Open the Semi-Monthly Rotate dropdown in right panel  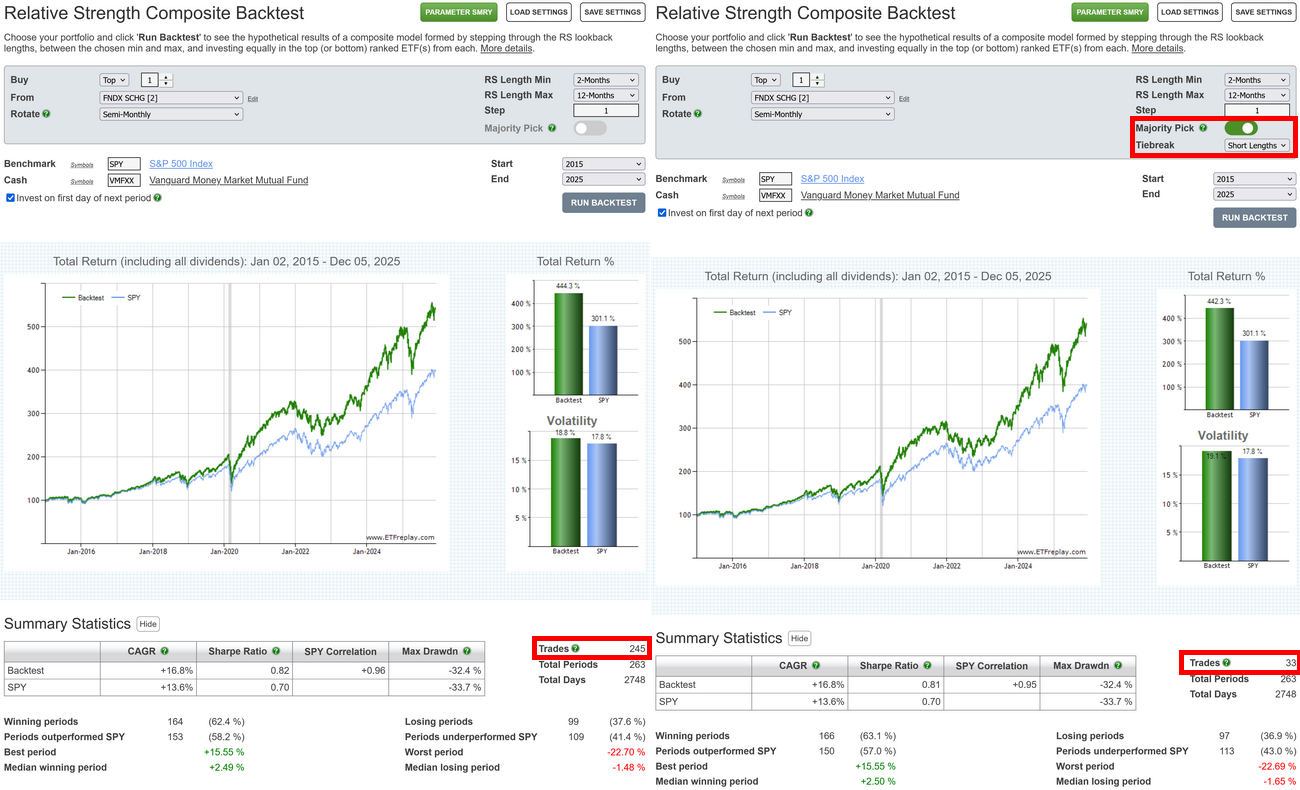(x=822, y=114)
